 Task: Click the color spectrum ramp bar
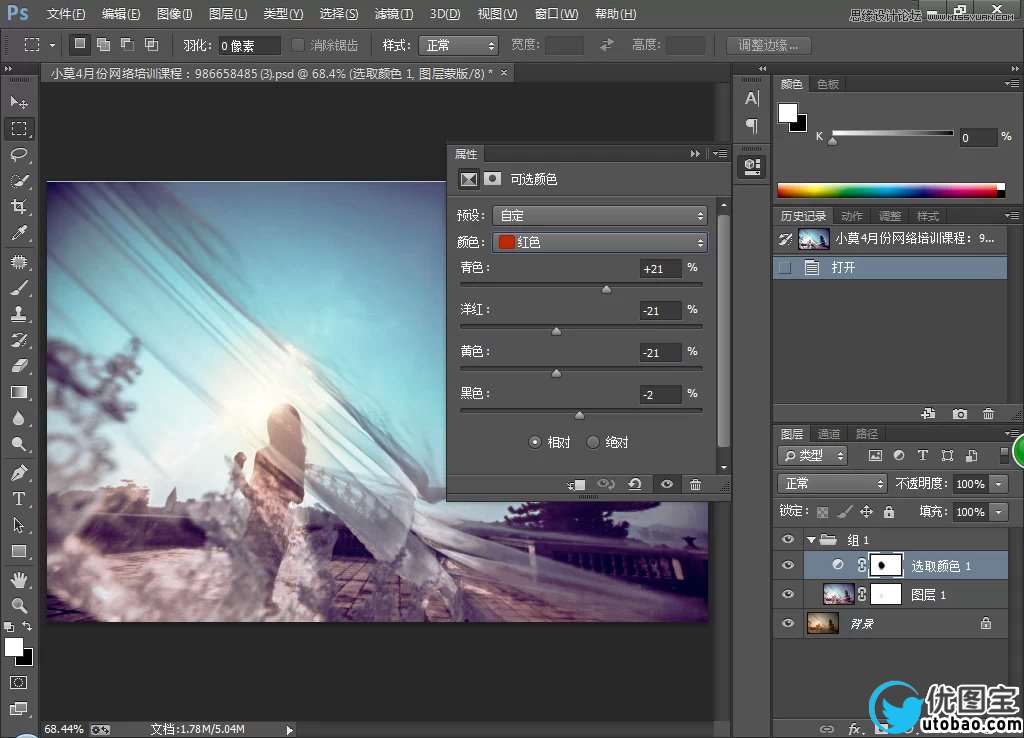click(x=891, y=190)
